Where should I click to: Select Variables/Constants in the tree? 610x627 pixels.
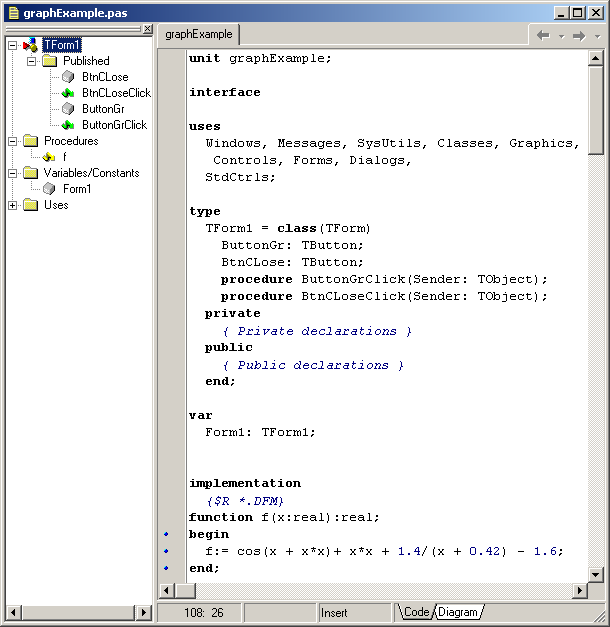92,173
